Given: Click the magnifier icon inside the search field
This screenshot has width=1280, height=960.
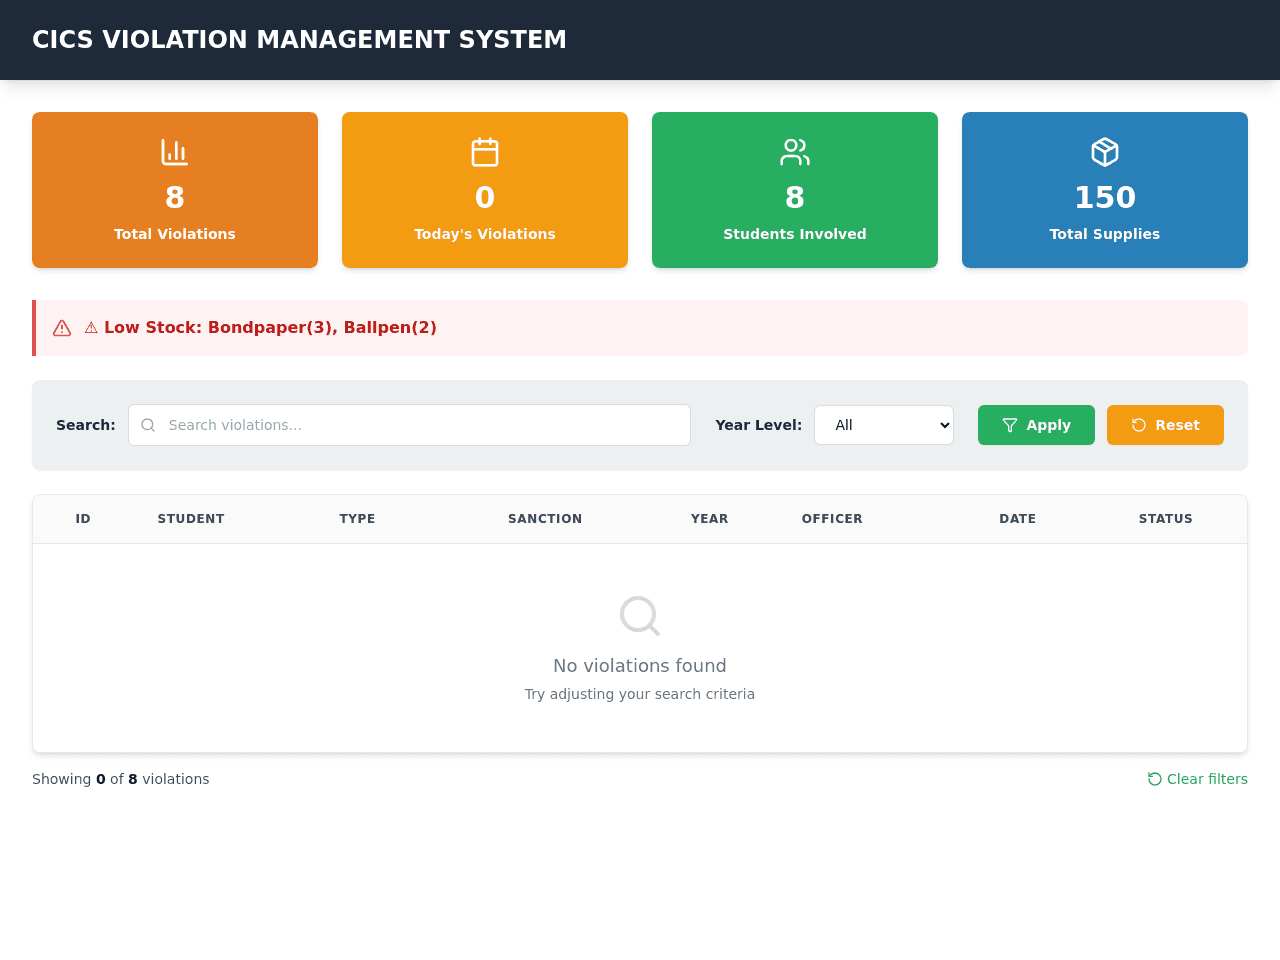Looking at the screenshot, I should 148,425.
